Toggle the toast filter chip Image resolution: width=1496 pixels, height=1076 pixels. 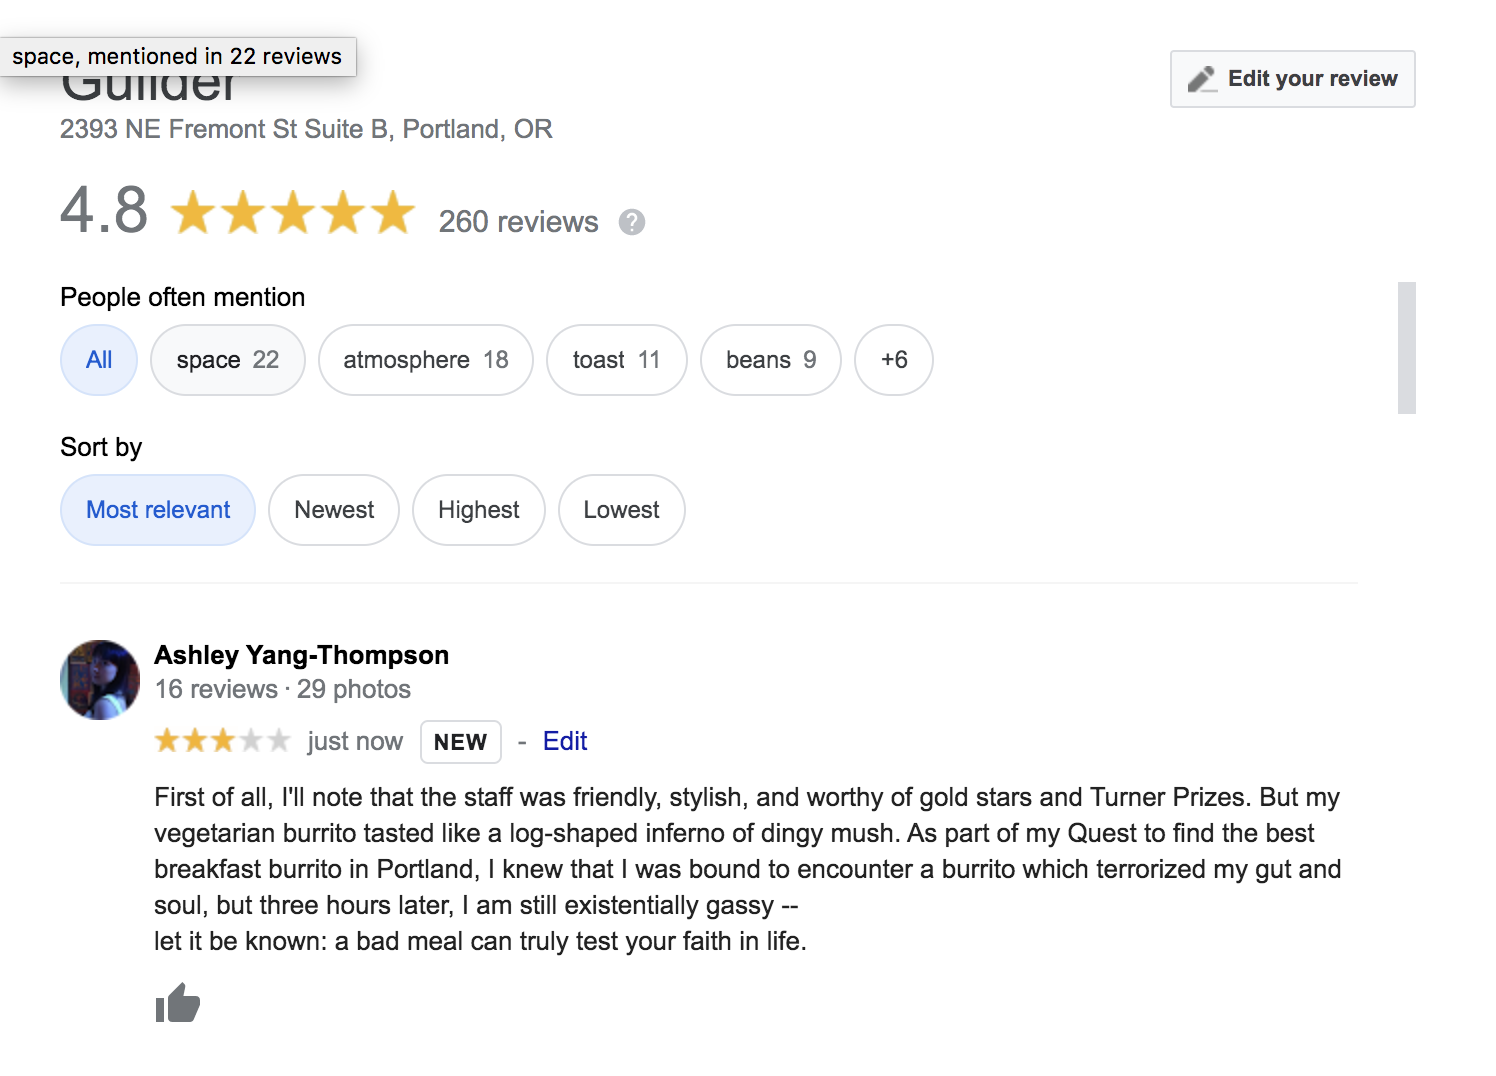pyautogui.click(x=616, y=360)
